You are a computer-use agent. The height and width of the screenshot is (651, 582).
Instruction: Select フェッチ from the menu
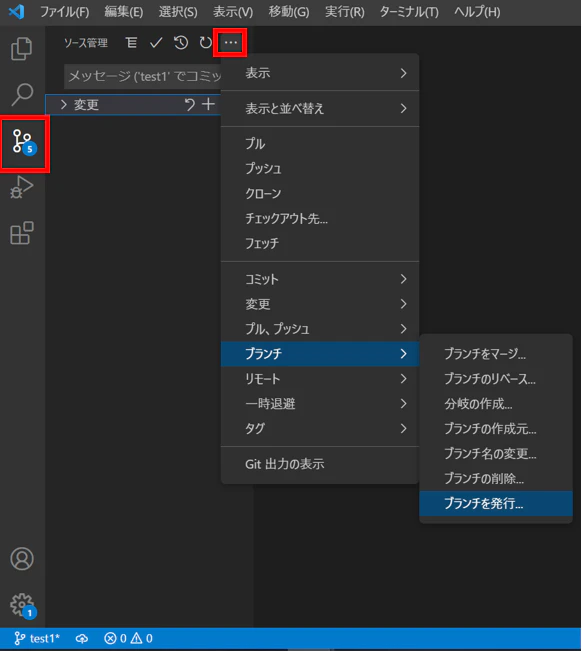(x=320, y=243)
